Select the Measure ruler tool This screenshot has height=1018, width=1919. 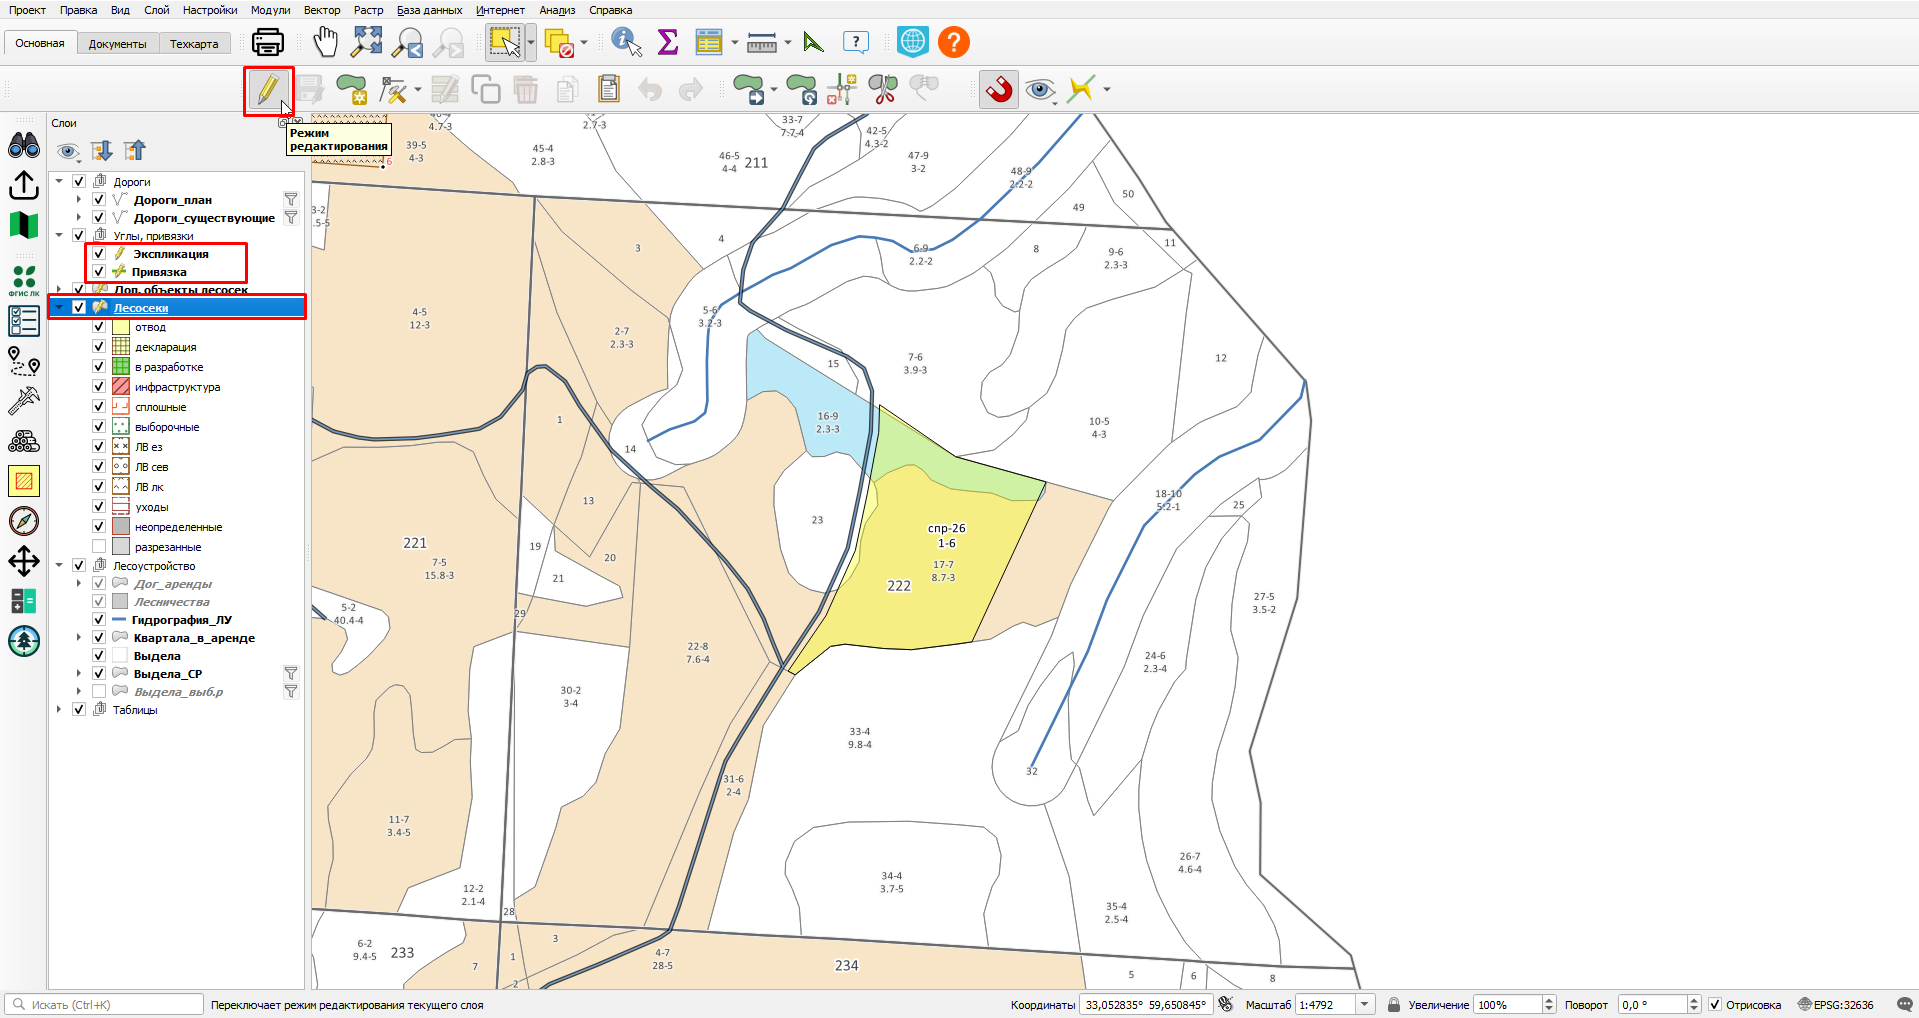[x=762, y=42]
